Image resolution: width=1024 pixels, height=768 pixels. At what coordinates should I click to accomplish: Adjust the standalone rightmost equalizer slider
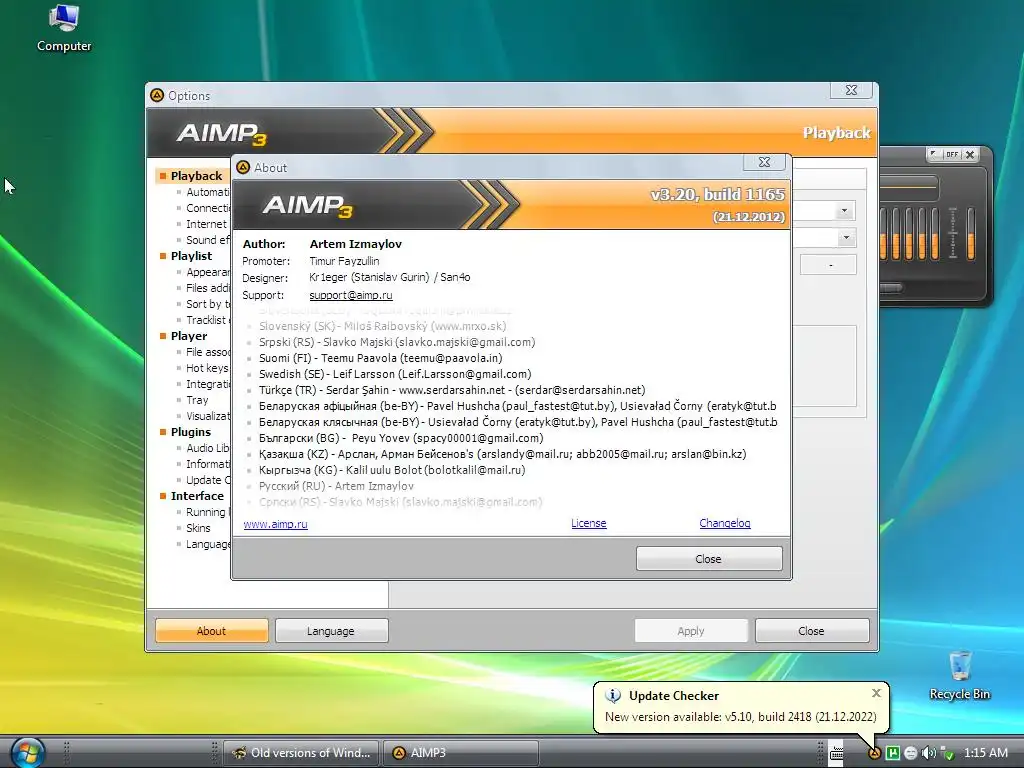(x=970, y=232)
